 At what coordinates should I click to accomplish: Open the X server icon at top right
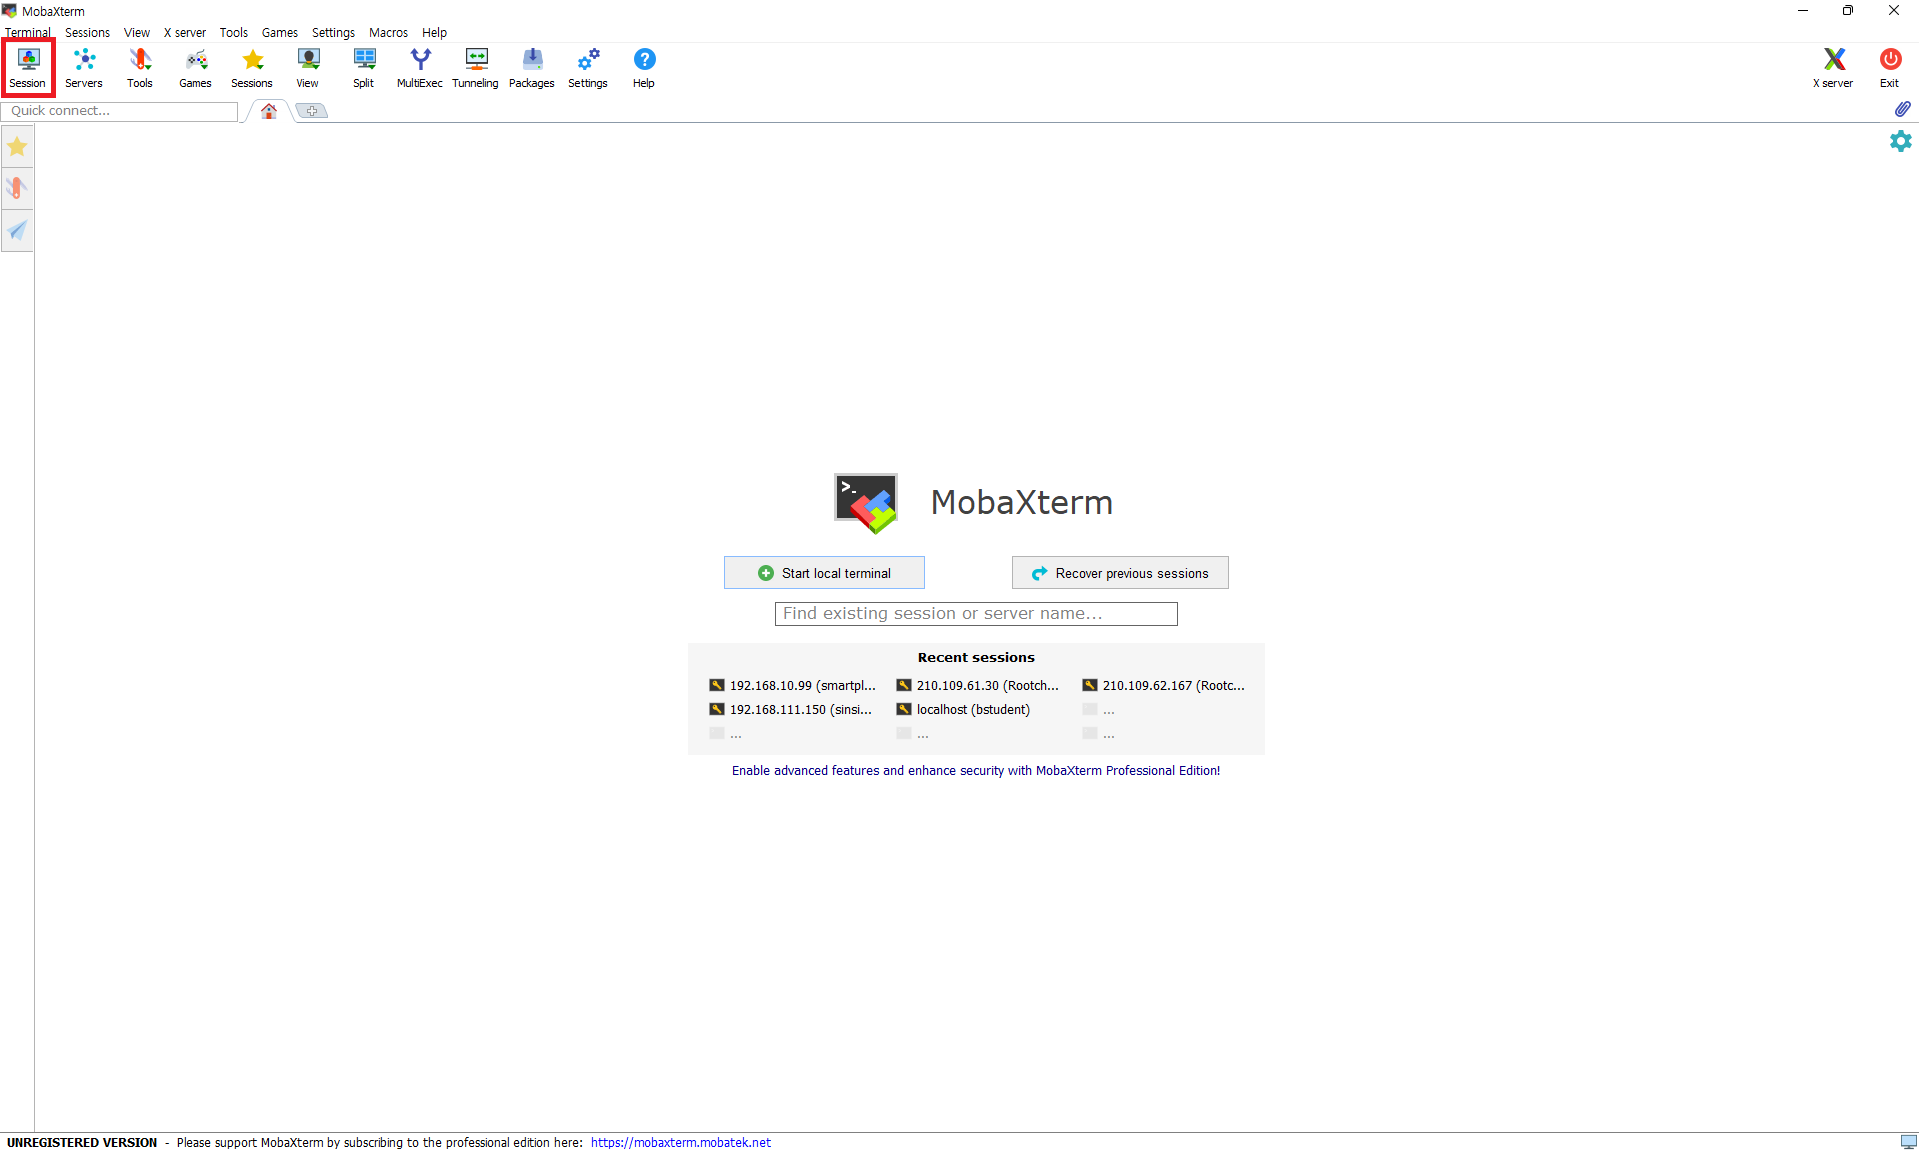tap(1833, 67)
